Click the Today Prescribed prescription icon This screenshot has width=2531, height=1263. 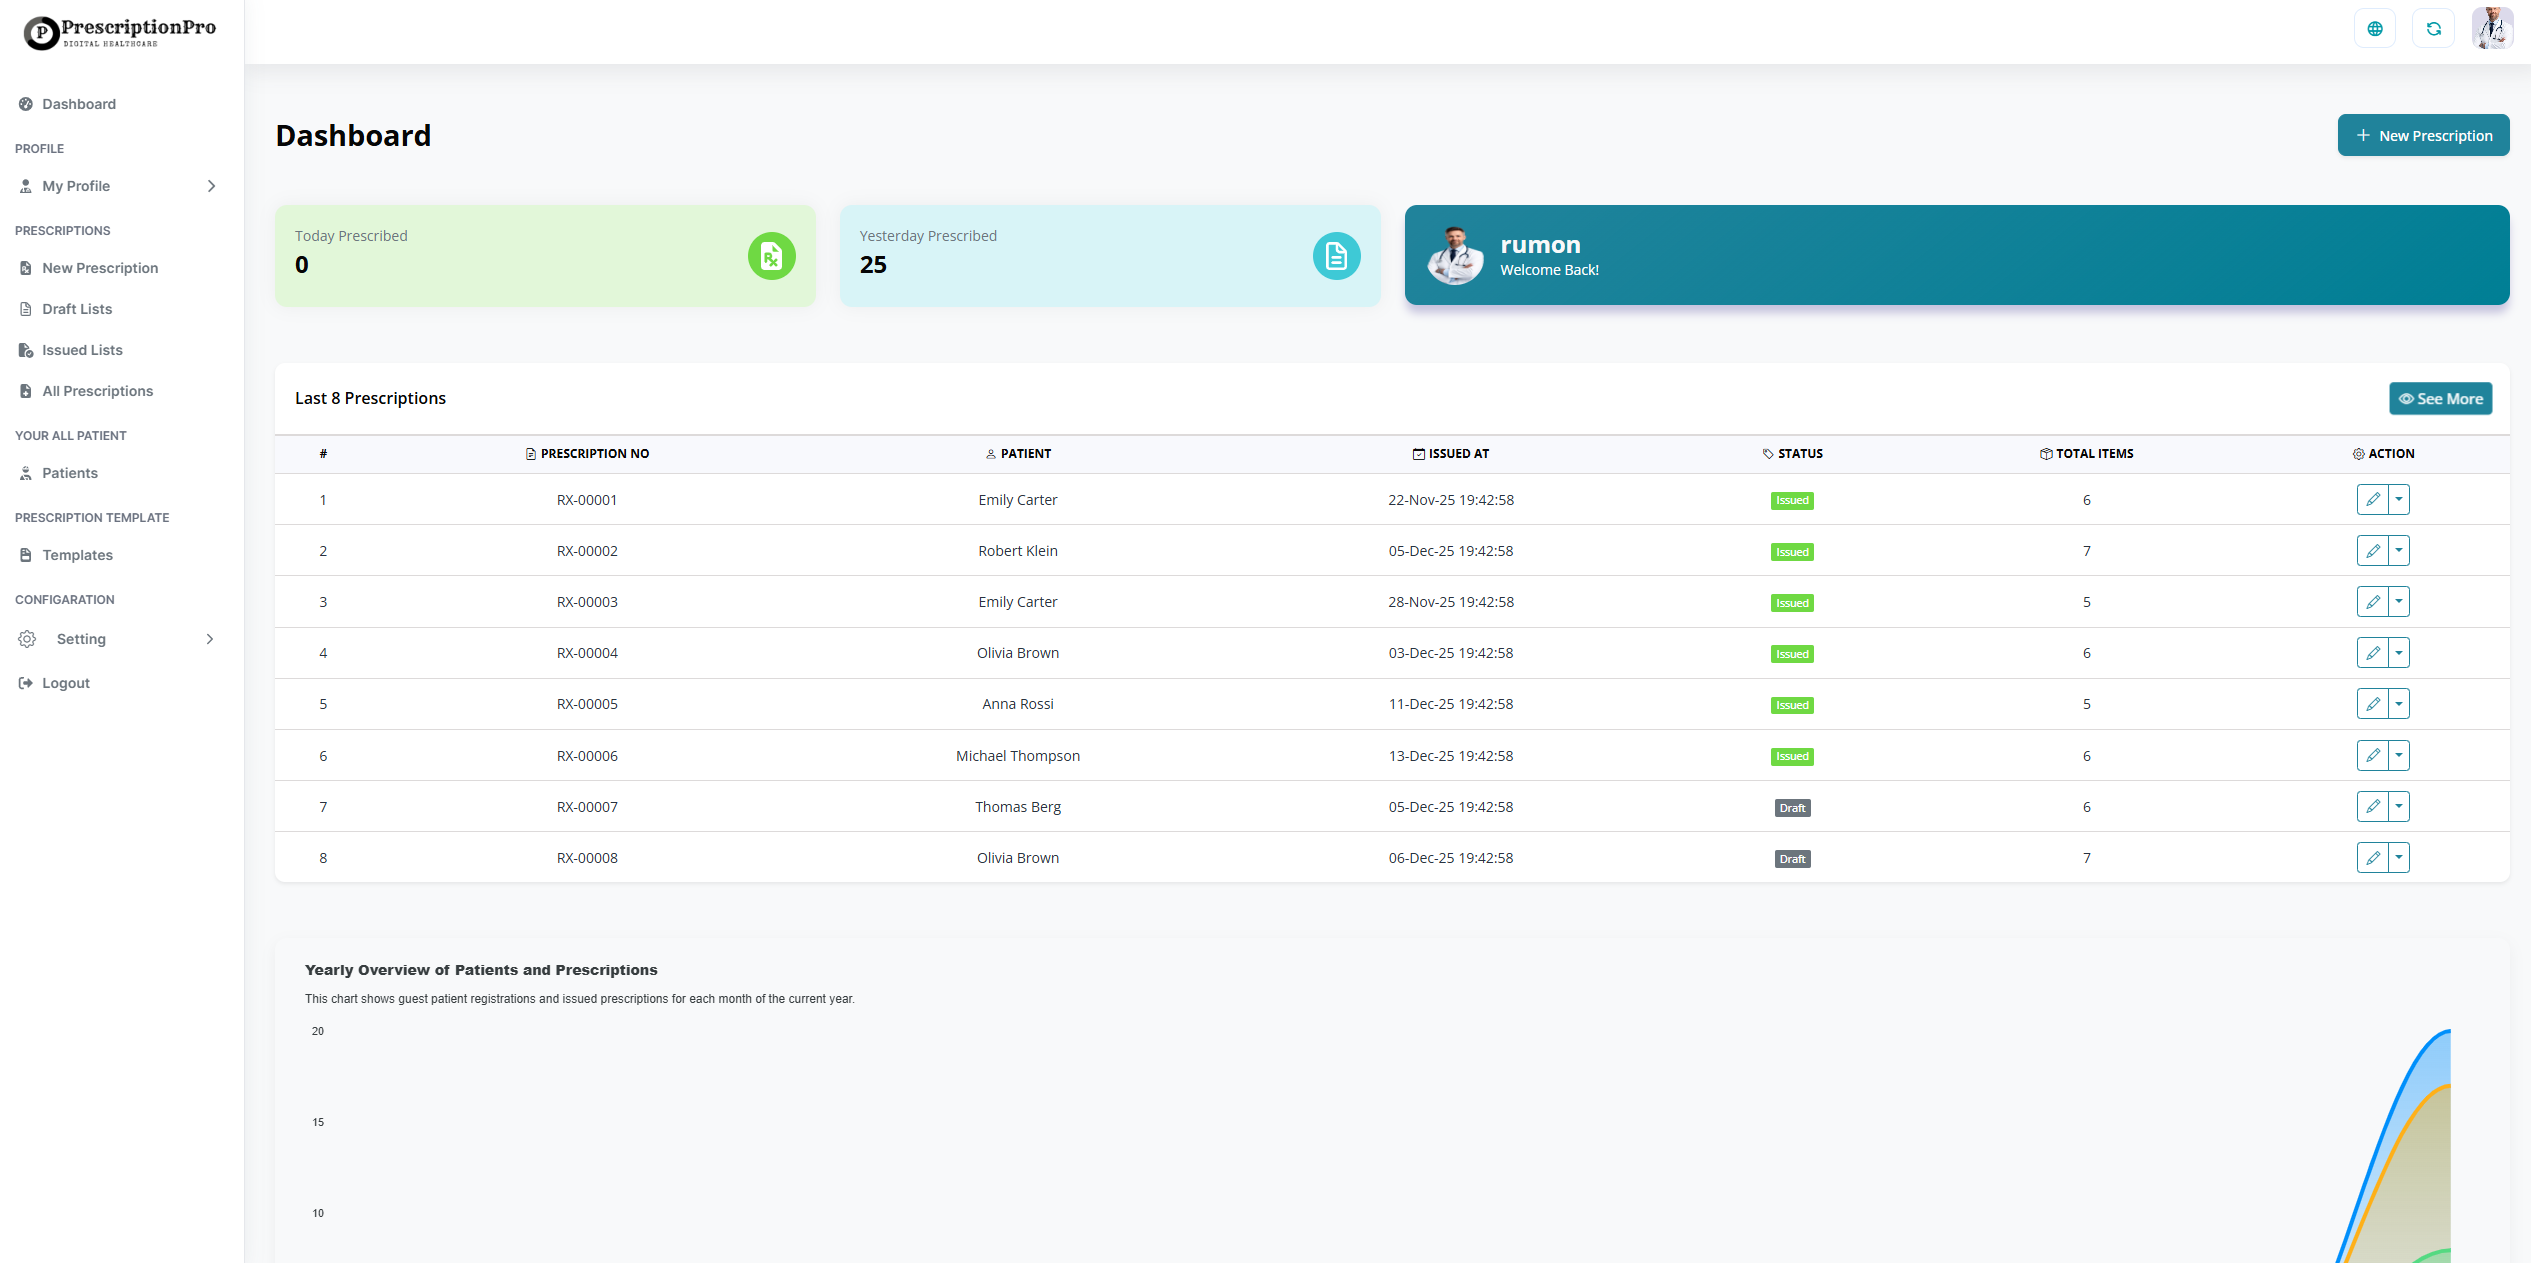[x=770, y=256]
